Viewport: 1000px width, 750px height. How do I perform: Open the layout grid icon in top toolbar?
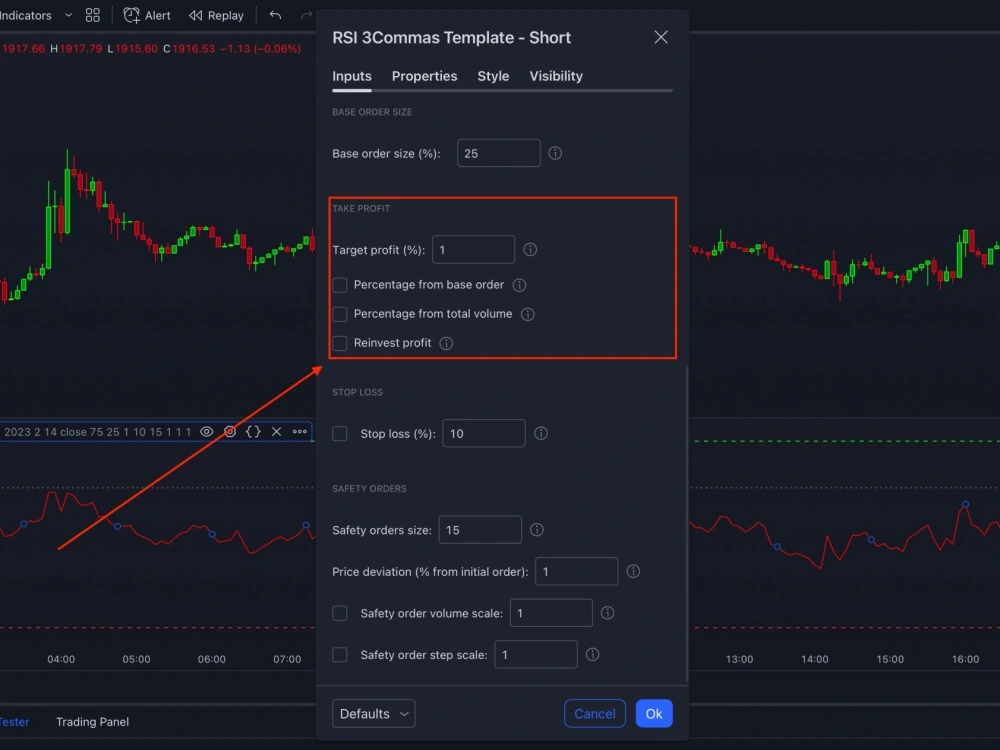[92, 15]
